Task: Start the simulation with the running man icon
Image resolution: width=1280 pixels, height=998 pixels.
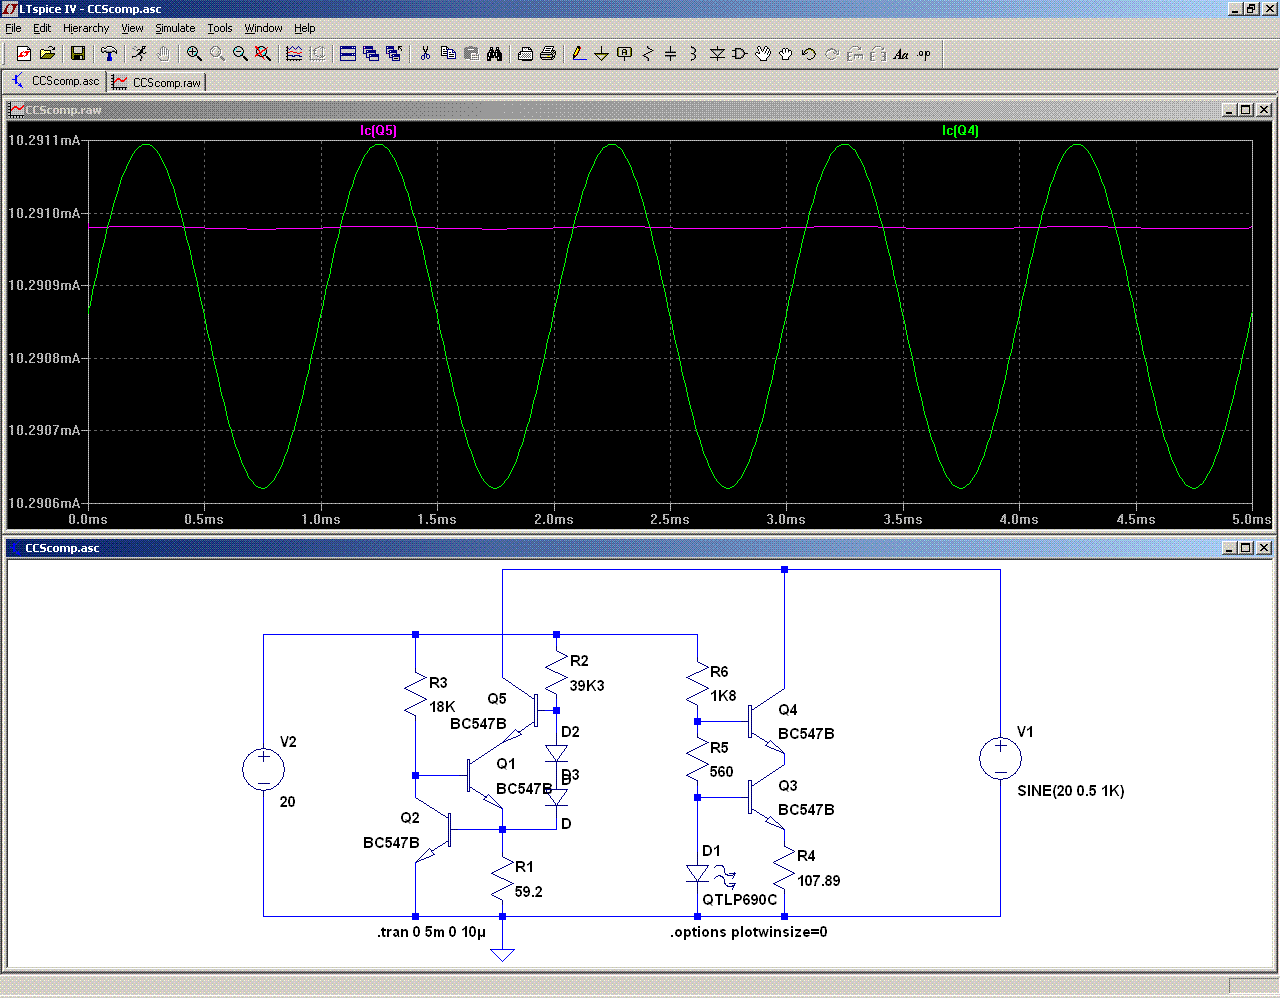Action: coord(140,54)
